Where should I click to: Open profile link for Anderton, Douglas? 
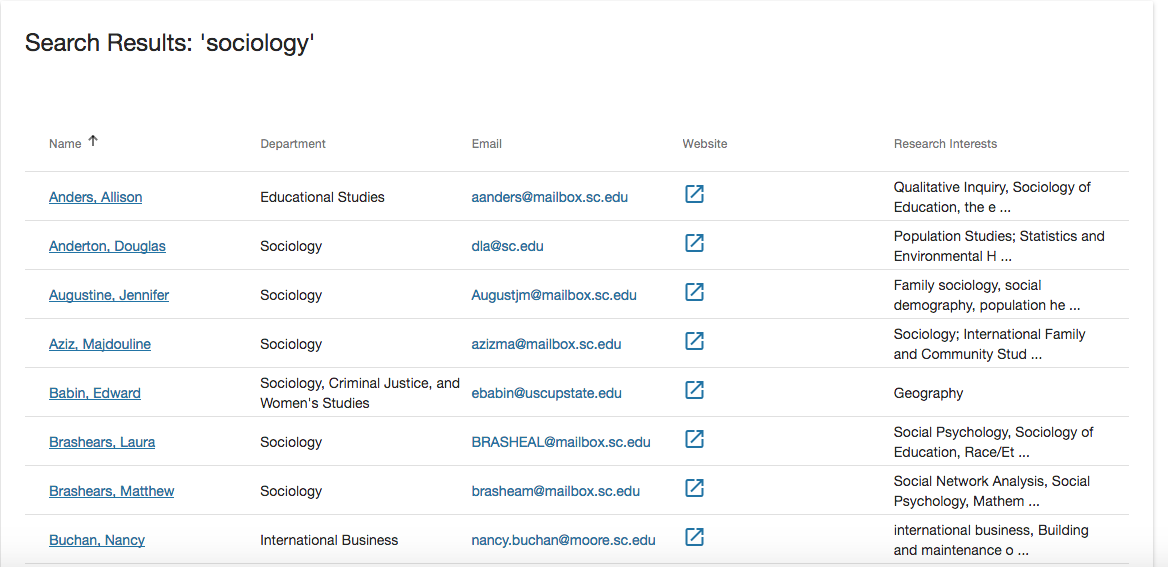pyautogui.click(x=107, y=247)
